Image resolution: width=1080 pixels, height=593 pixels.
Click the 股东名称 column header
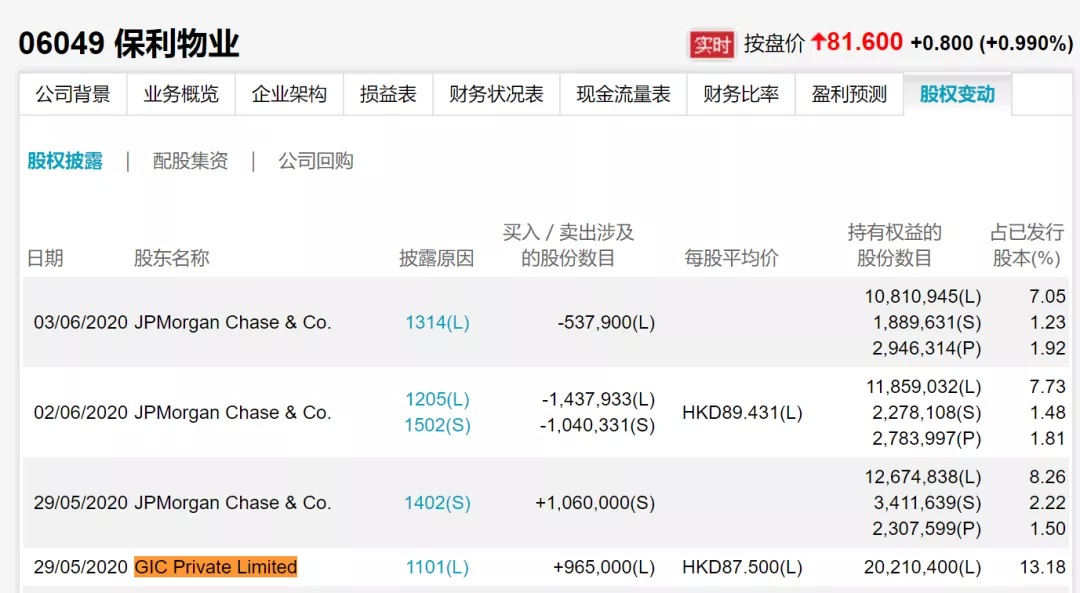(172, 258)
